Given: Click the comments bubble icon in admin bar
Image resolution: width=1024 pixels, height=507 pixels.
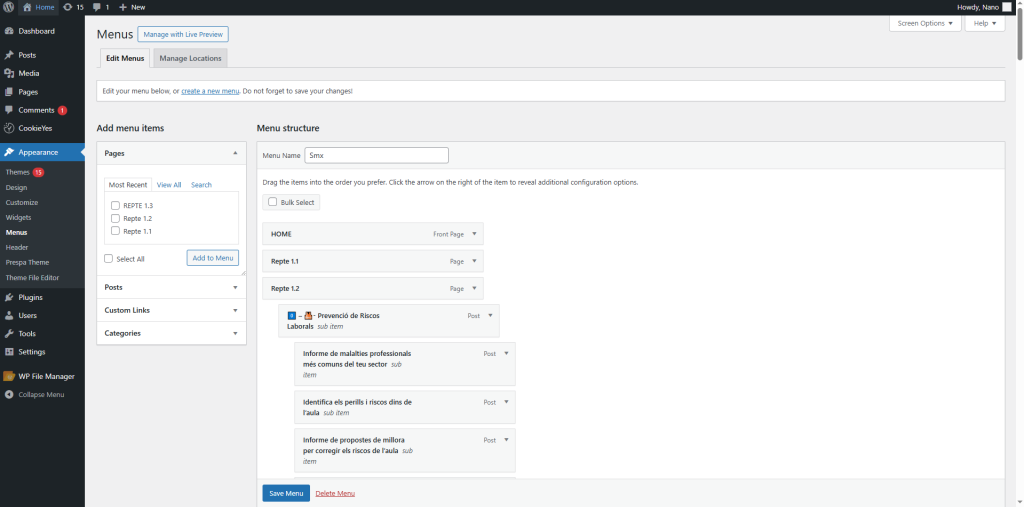Looking at the screenshot, I should pos(97,7).
